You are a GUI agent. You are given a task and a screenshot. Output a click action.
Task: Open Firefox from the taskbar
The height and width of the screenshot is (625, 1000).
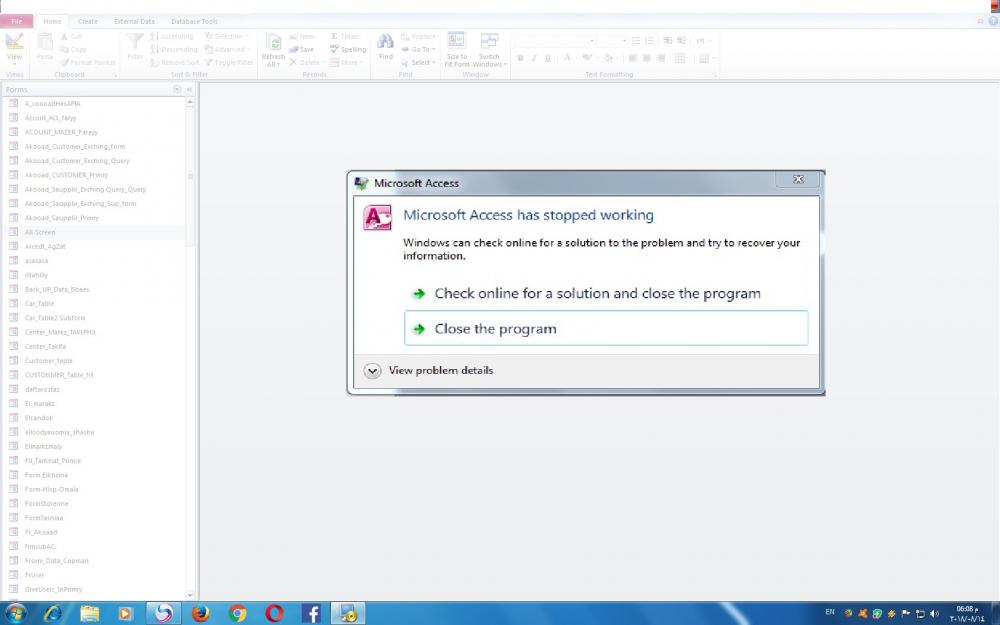point(200,614)
